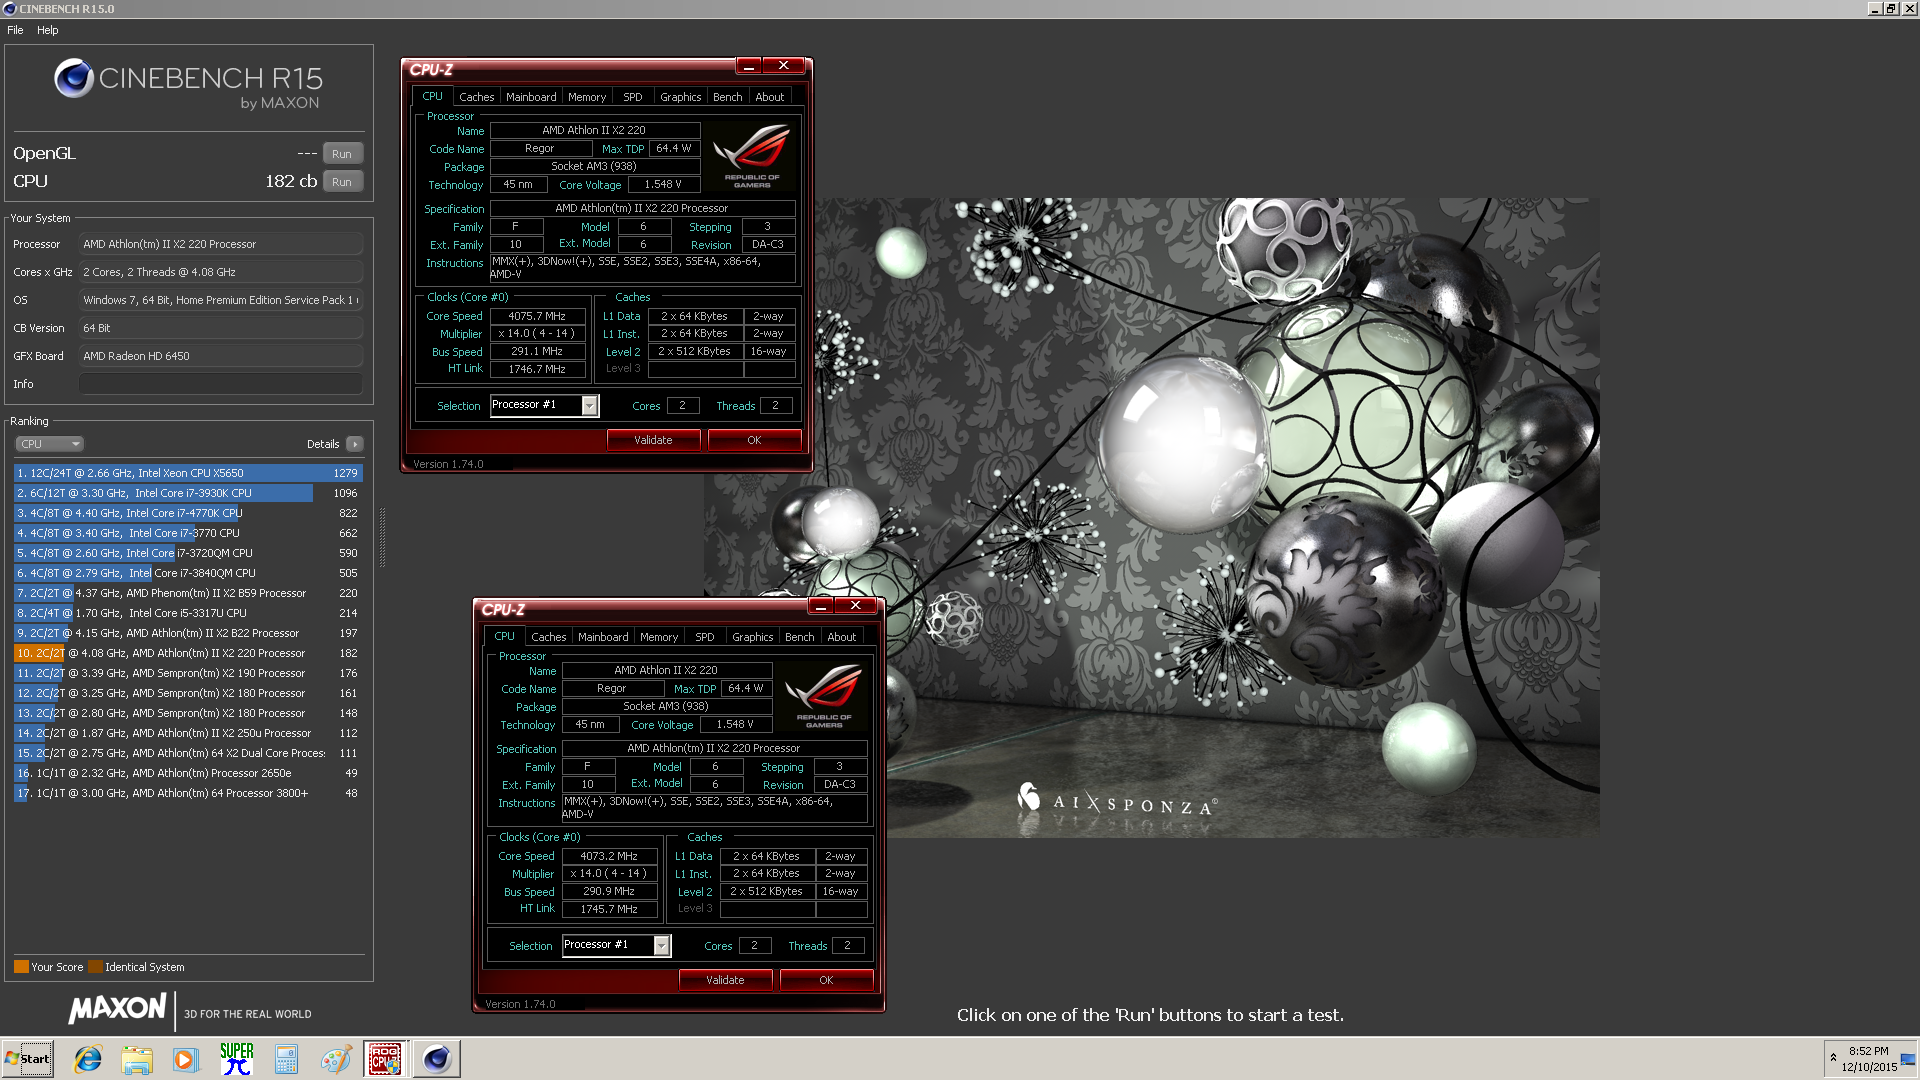Click the MAXON logo in Cinebench
The height and width of the screenshot is (1080, 1920).
point(118,1009)
